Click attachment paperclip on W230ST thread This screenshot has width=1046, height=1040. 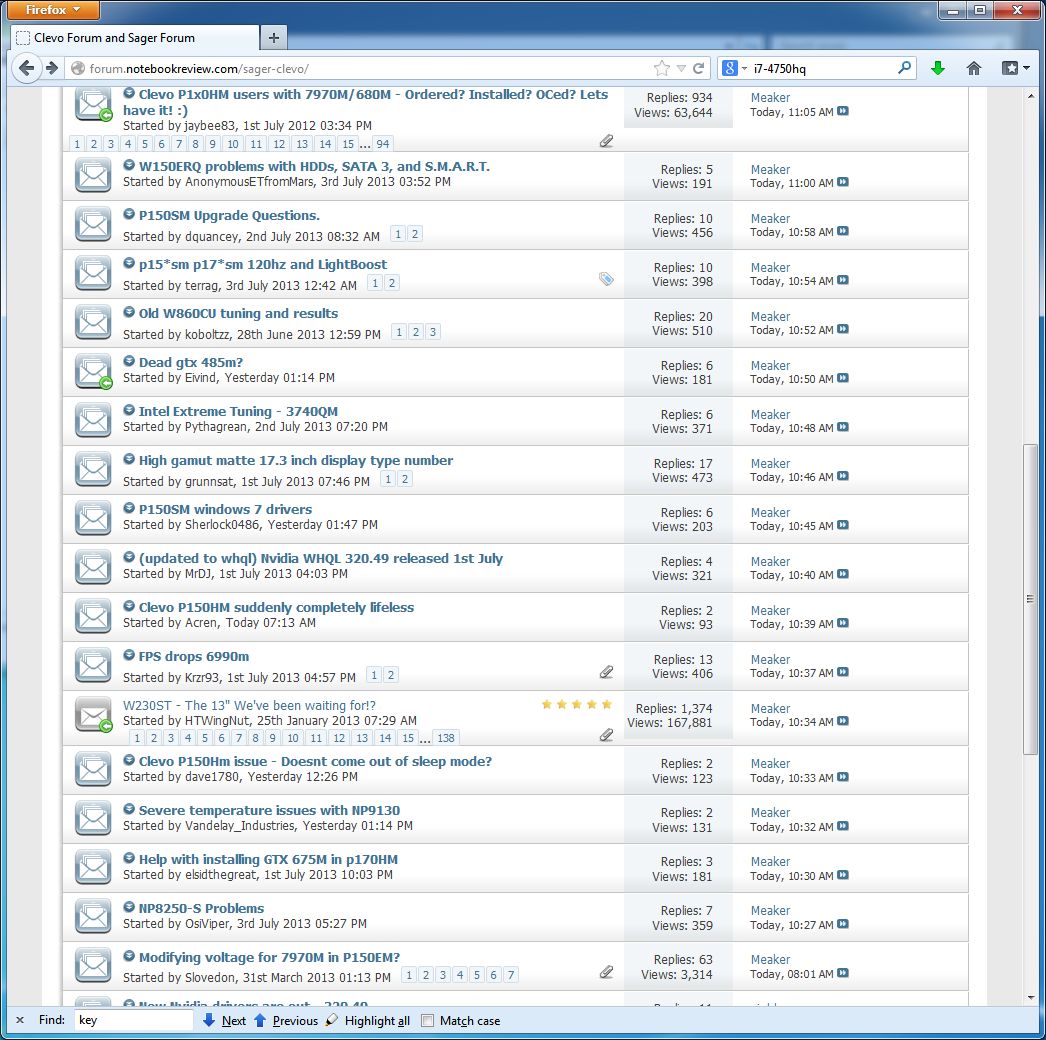(606, 734)
